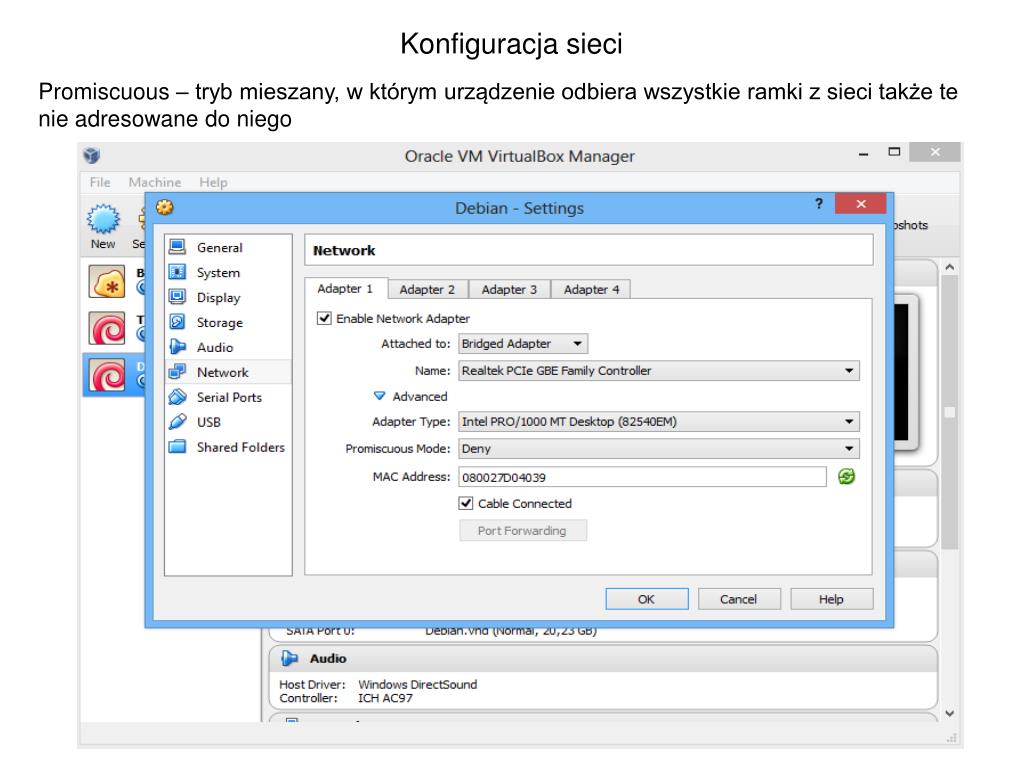
Task: Select USB settings category
Action: [x=228, y=422]
